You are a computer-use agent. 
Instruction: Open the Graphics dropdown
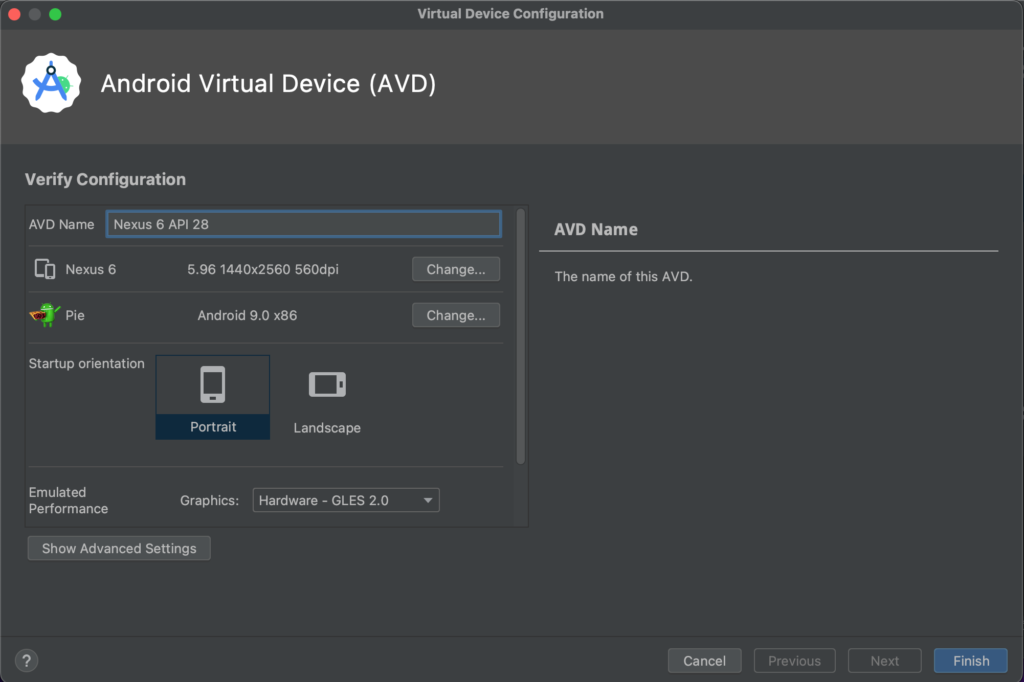tap(345, 500)
